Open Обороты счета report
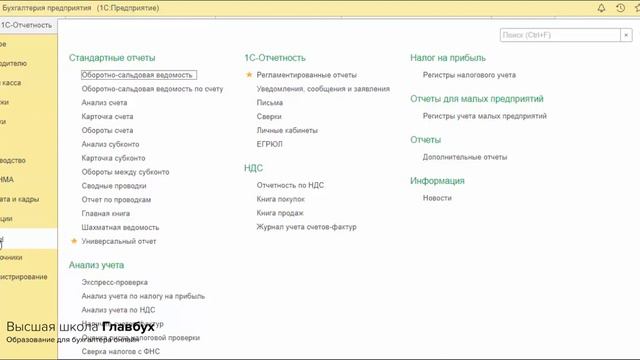Image resolution: width=640 pixels, height=360 pixels. click(107, 131)
